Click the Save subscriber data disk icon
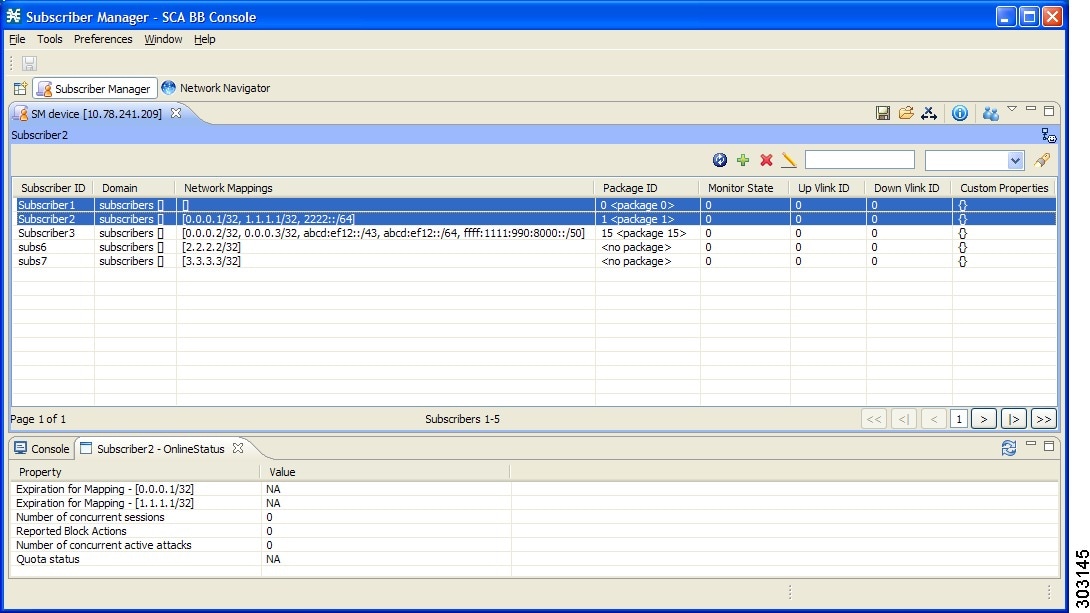The image size is (1090, 613). [883, 113]
